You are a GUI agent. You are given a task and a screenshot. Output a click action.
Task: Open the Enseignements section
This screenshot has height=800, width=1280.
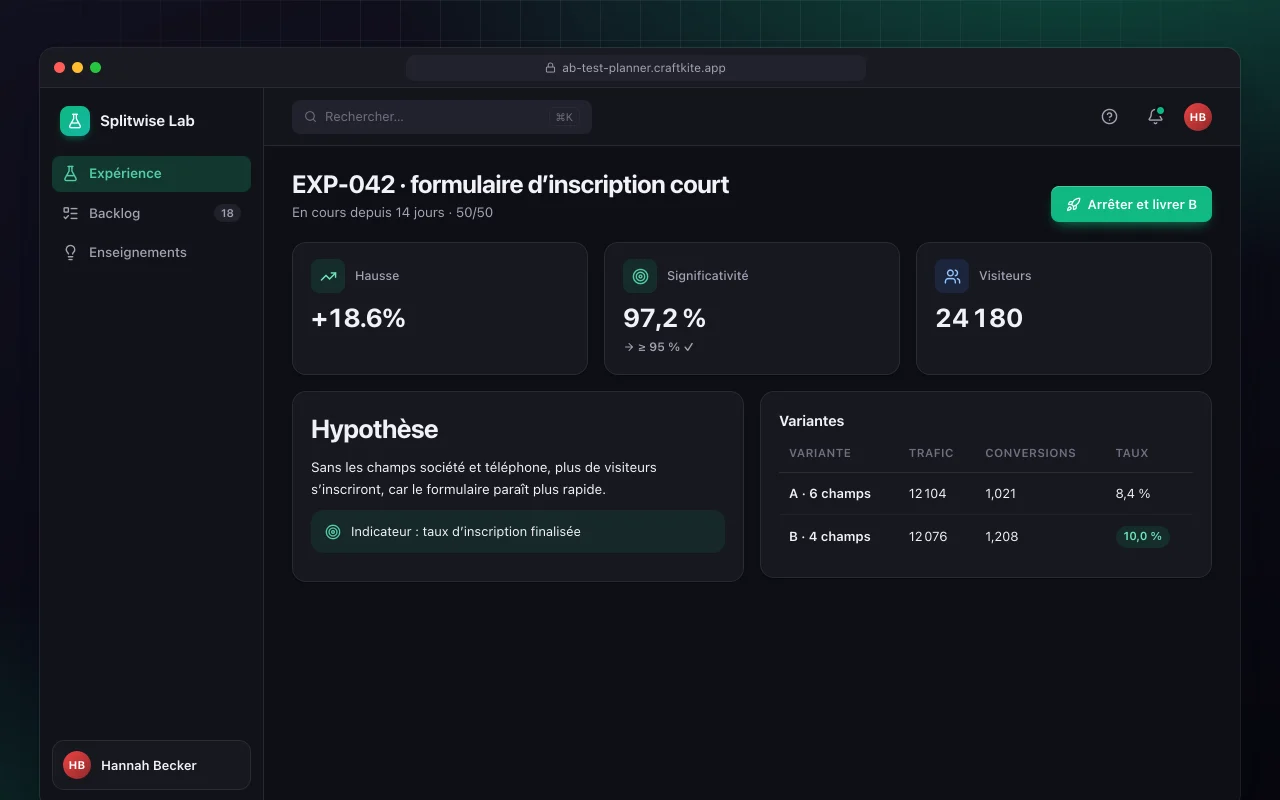(151, 253)
